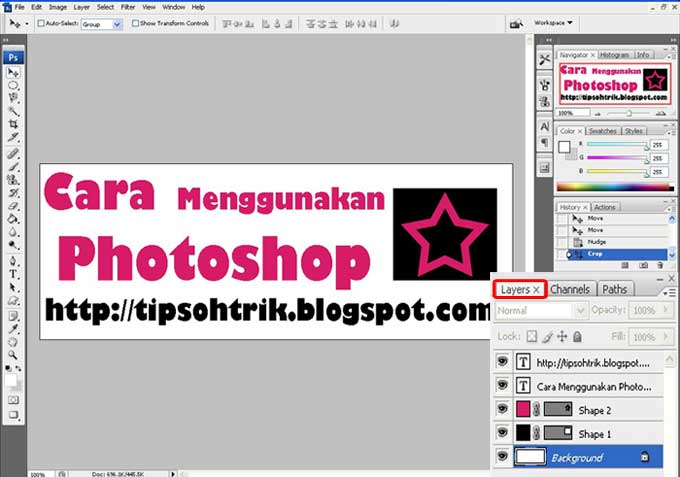Screen dimensions: 680x477
Task: Select the Healing Brush tool
Action: tap(13, 153)
